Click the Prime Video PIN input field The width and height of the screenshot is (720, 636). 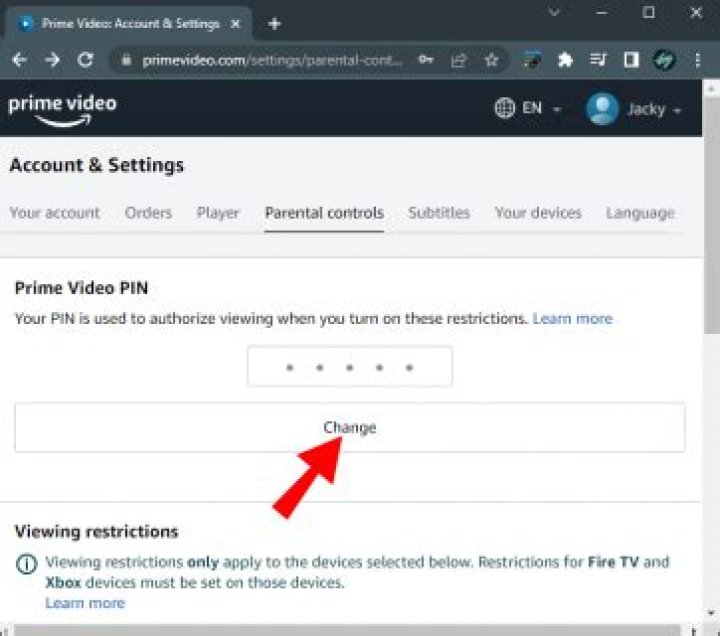[x=350, y=367]
